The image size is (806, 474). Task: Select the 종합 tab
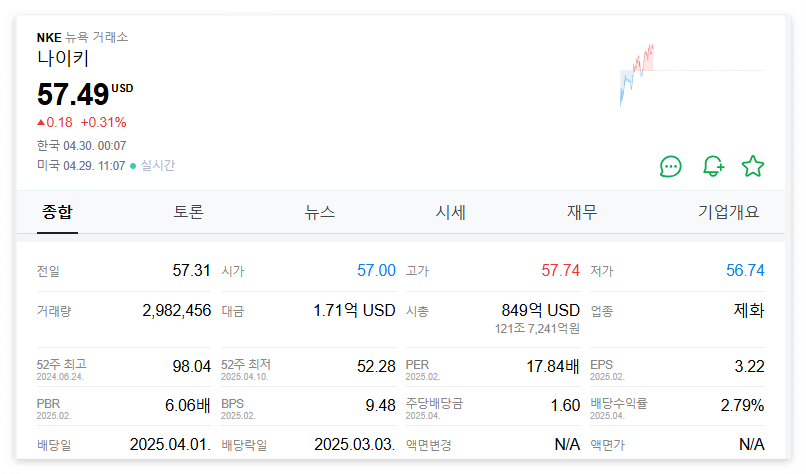(57, 212)
